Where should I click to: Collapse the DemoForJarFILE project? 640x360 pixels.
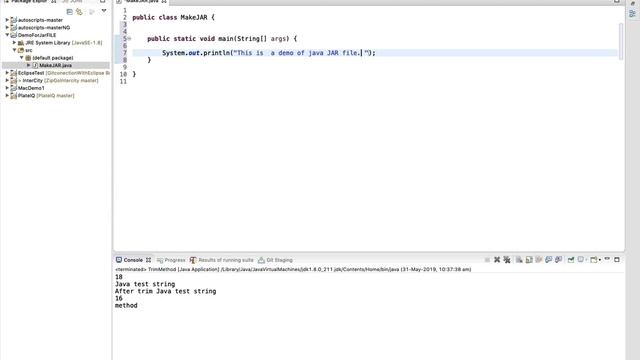(x=7, y=35)
